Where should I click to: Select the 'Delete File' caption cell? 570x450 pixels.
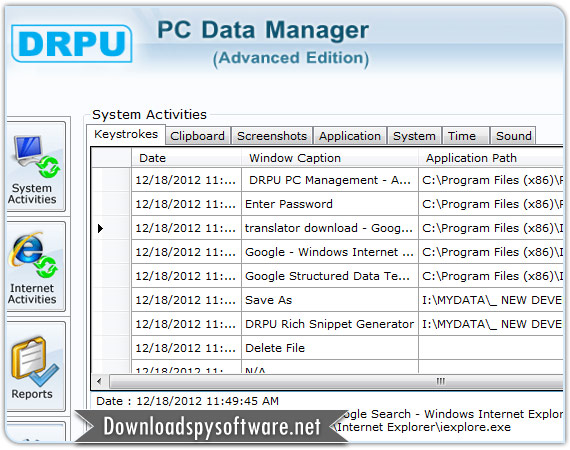[x=330, y=348]
